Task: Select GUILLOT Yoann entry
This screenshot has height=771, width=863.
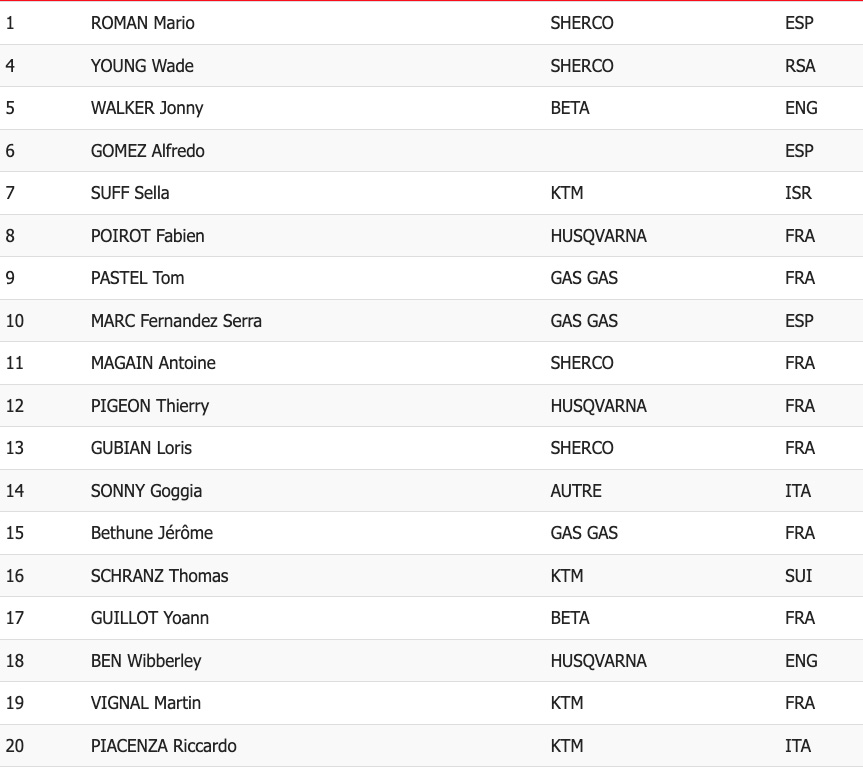Action: click(432, 618)
